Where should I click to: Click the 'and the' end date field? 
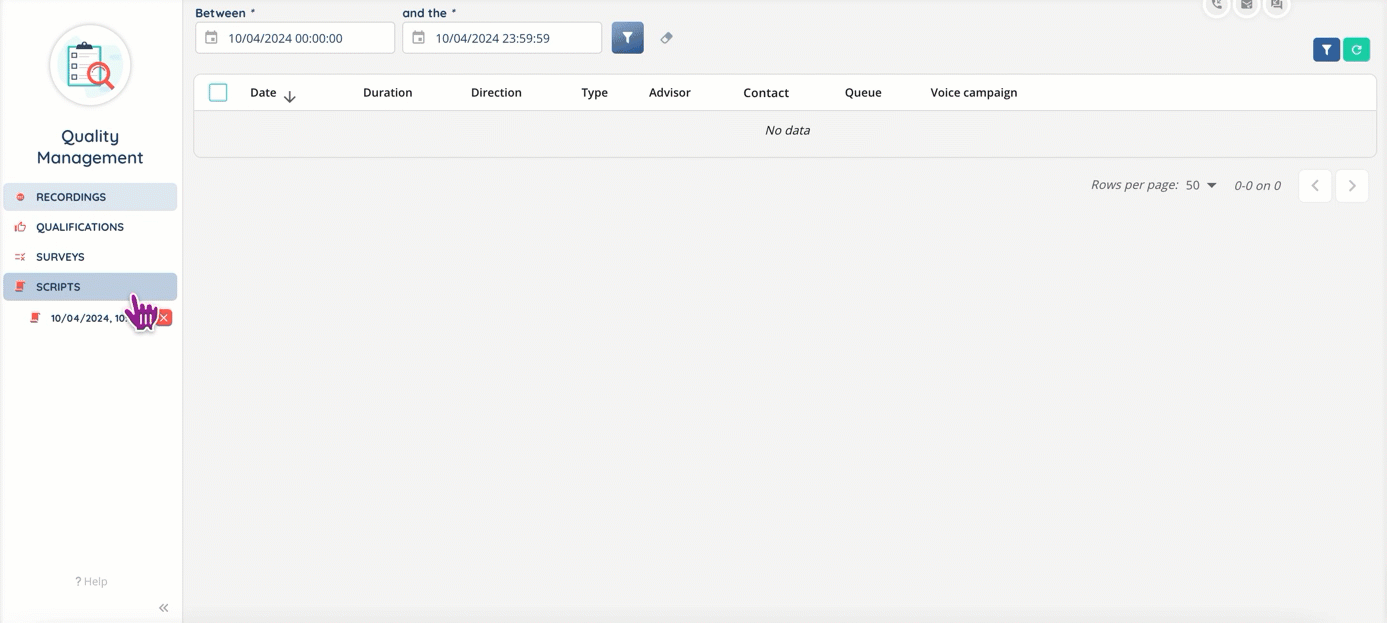[x=510, y=38]
